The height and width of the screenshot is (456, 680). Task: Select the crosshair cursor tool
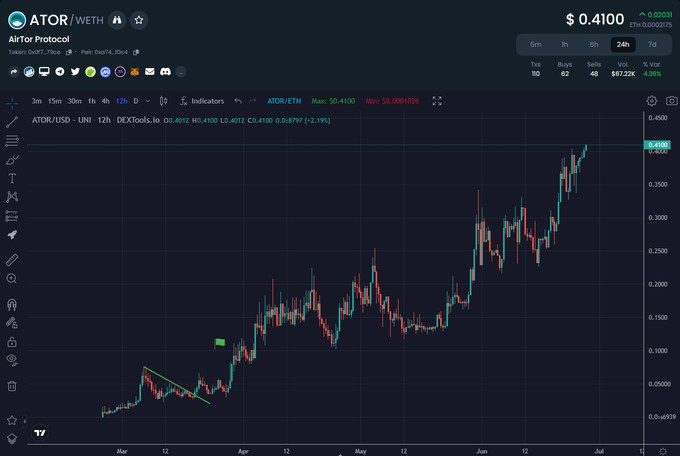(x=12, y=103)
